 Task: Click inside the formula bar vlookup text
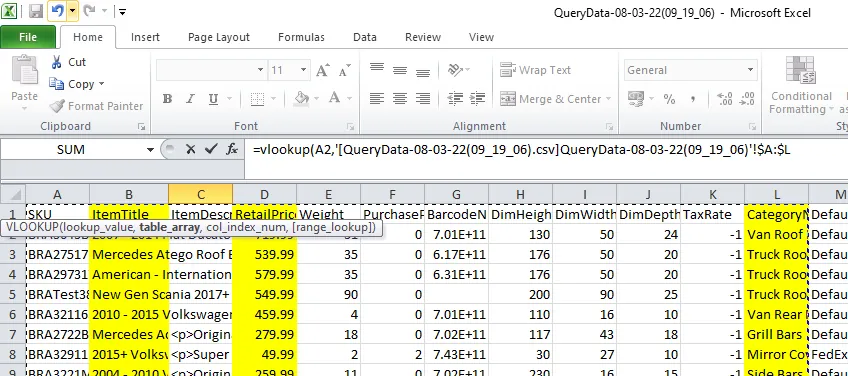click(x=521, y=150)
